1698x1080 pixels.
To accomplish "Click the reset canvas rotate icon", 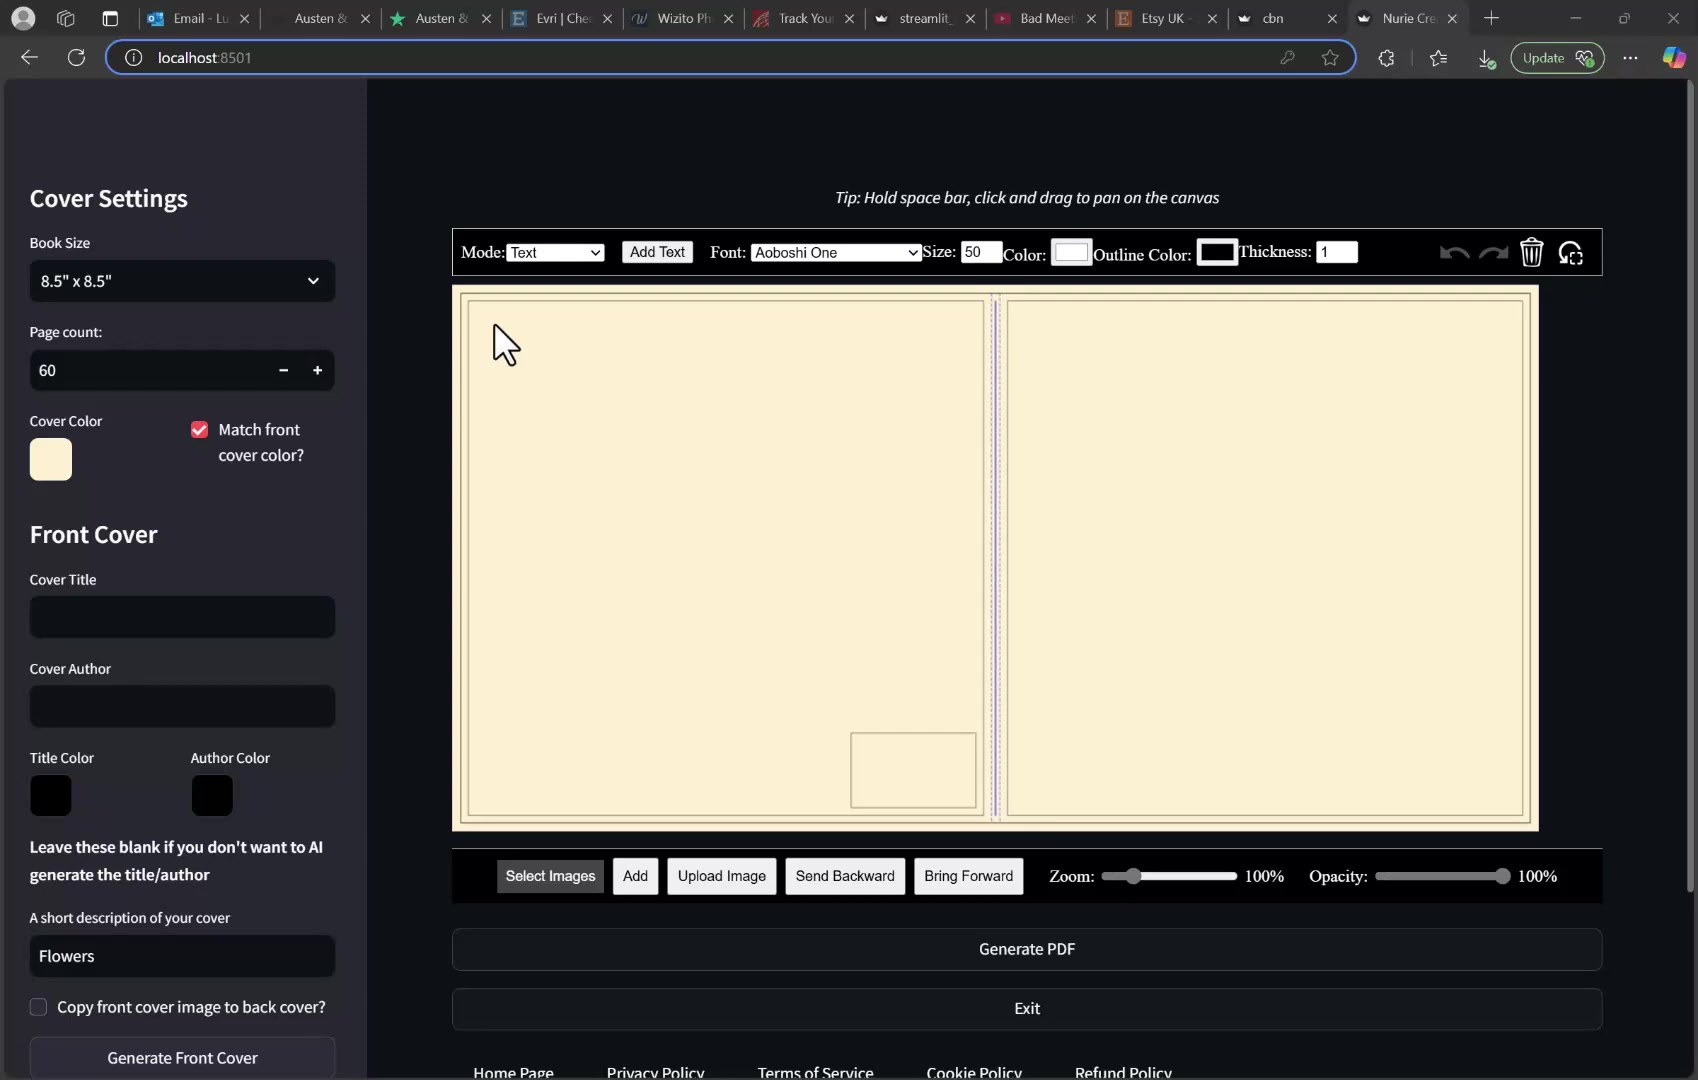I will click(1571, 253).
